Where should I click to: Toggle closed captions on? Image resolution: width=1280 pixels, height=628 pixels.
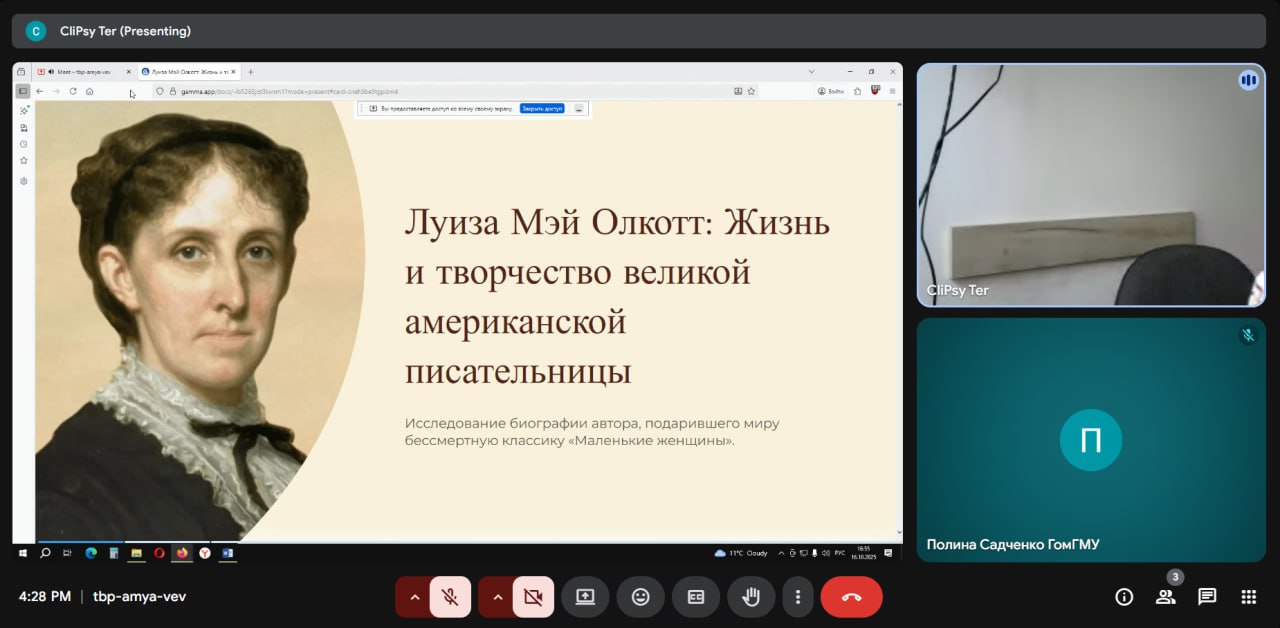[x=695, y=597]
